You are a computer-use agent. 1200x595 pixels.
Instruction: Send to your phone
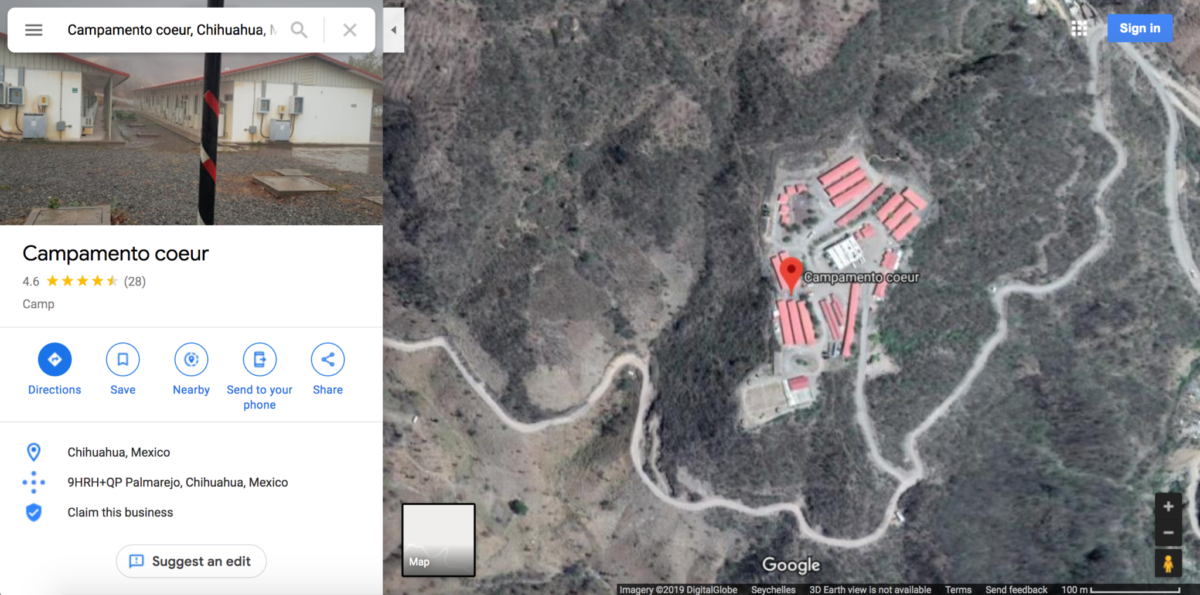(260, 377)
